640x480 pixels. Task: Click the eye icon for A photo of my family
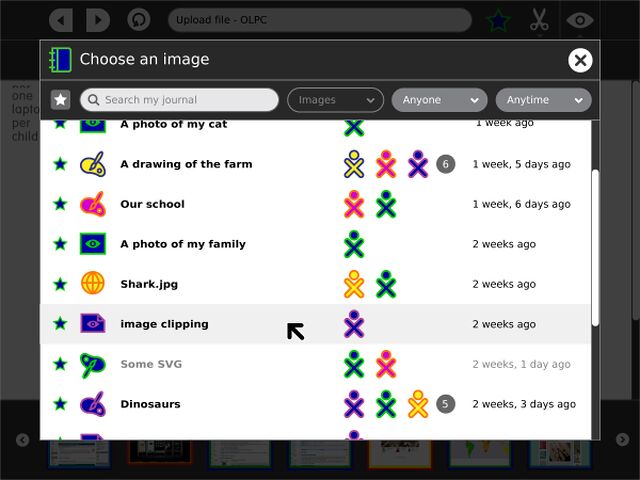[x=93, y=244]
